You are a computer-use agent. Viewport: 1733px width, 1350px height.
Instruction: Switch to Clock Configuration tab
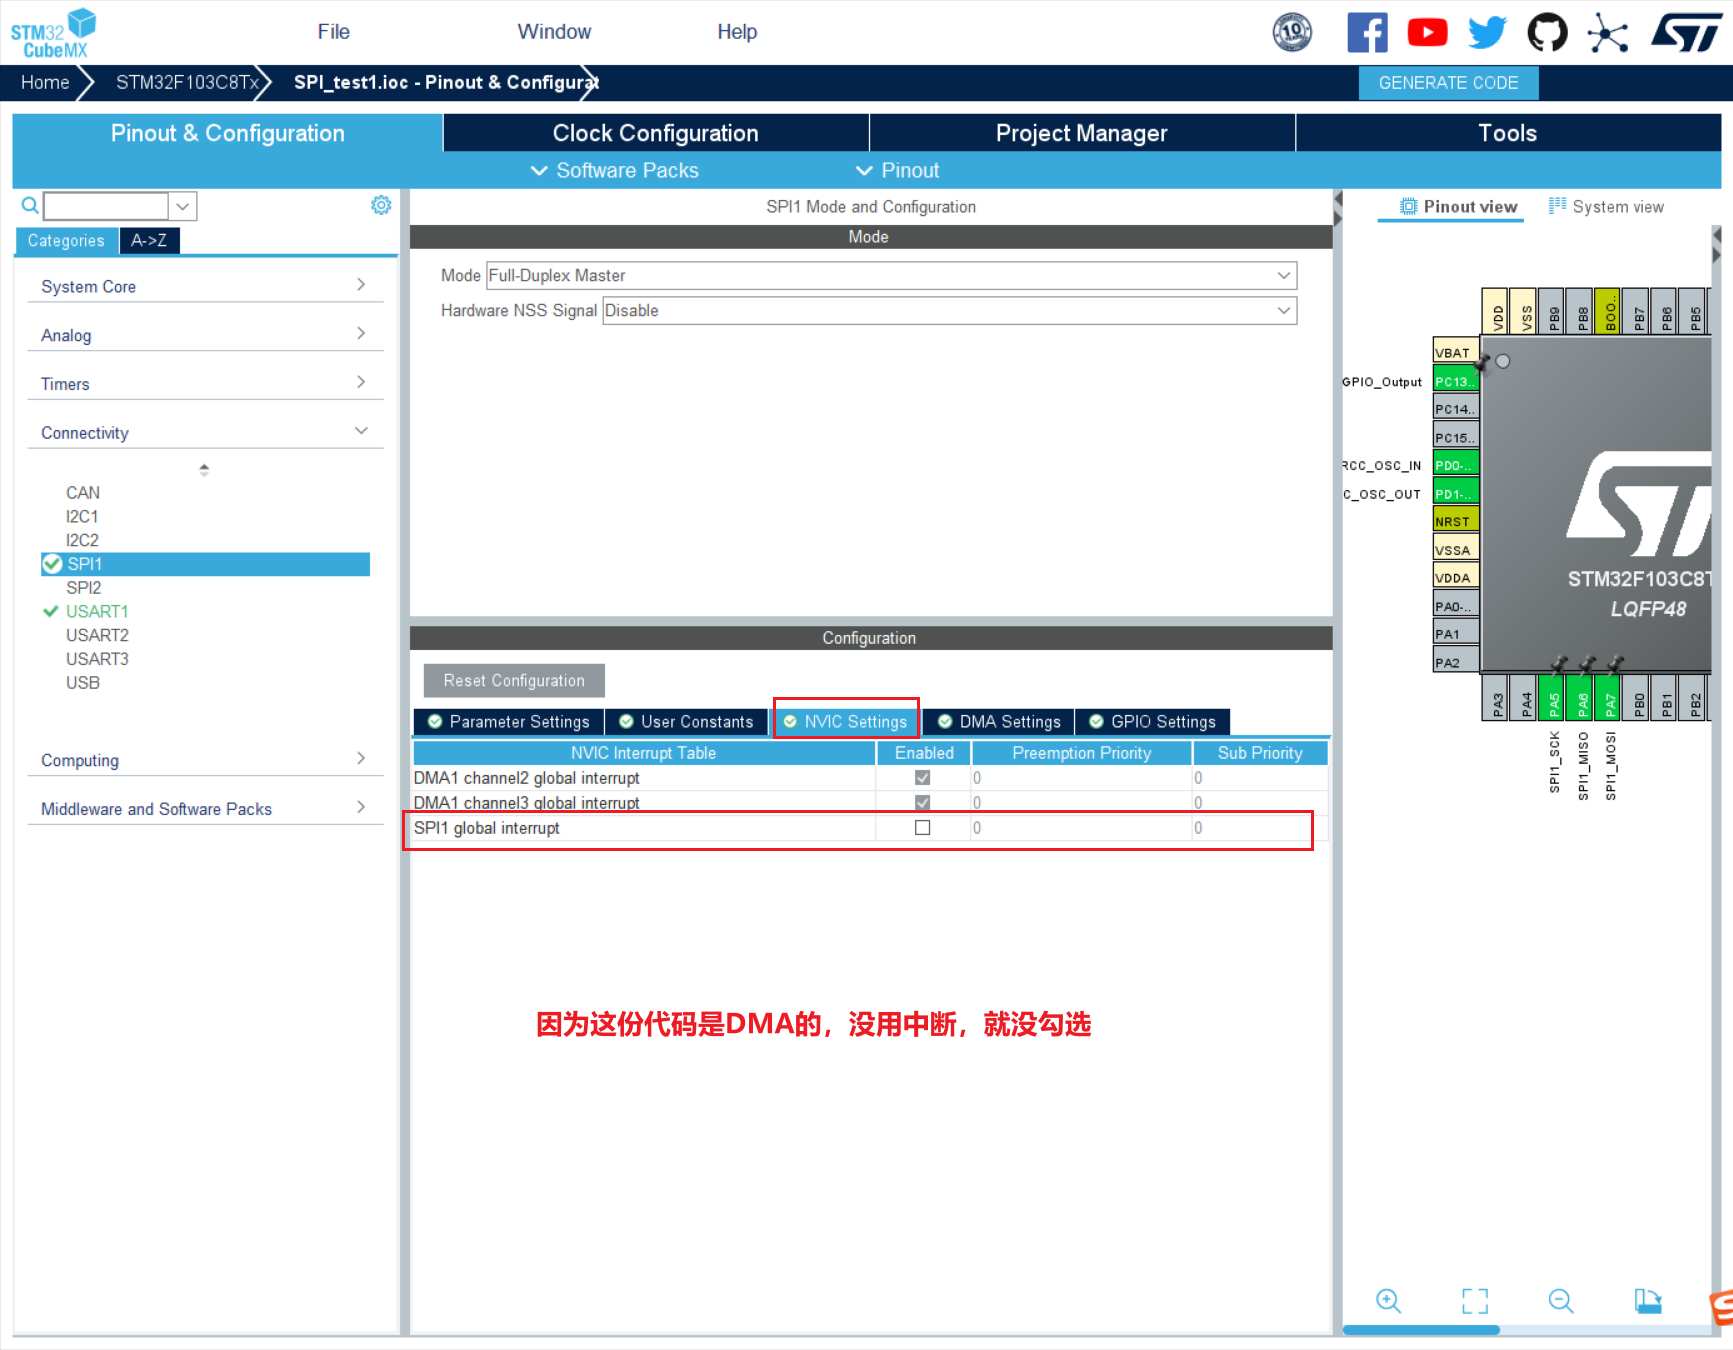[x=656, y=133]
